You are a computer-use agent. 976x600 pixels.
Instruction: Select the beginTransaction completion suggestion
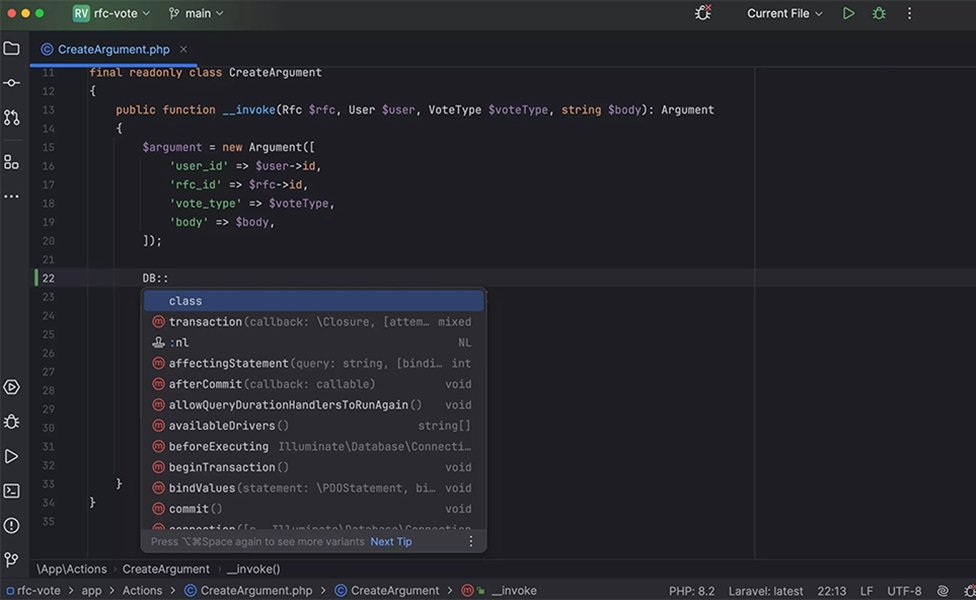pos(314,467)
